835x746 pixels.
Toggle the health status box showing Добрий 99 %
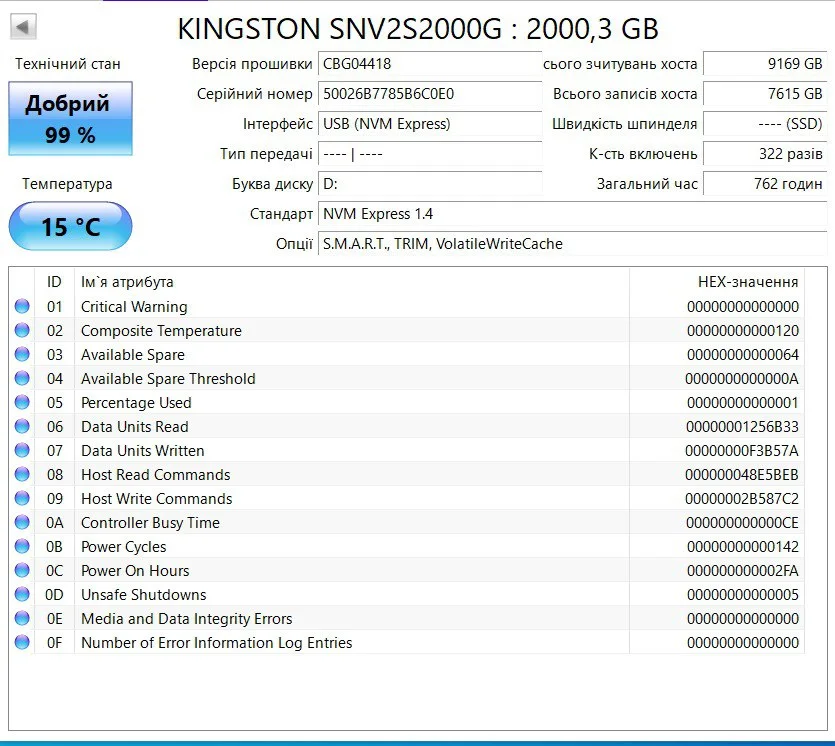coord(70,117)
